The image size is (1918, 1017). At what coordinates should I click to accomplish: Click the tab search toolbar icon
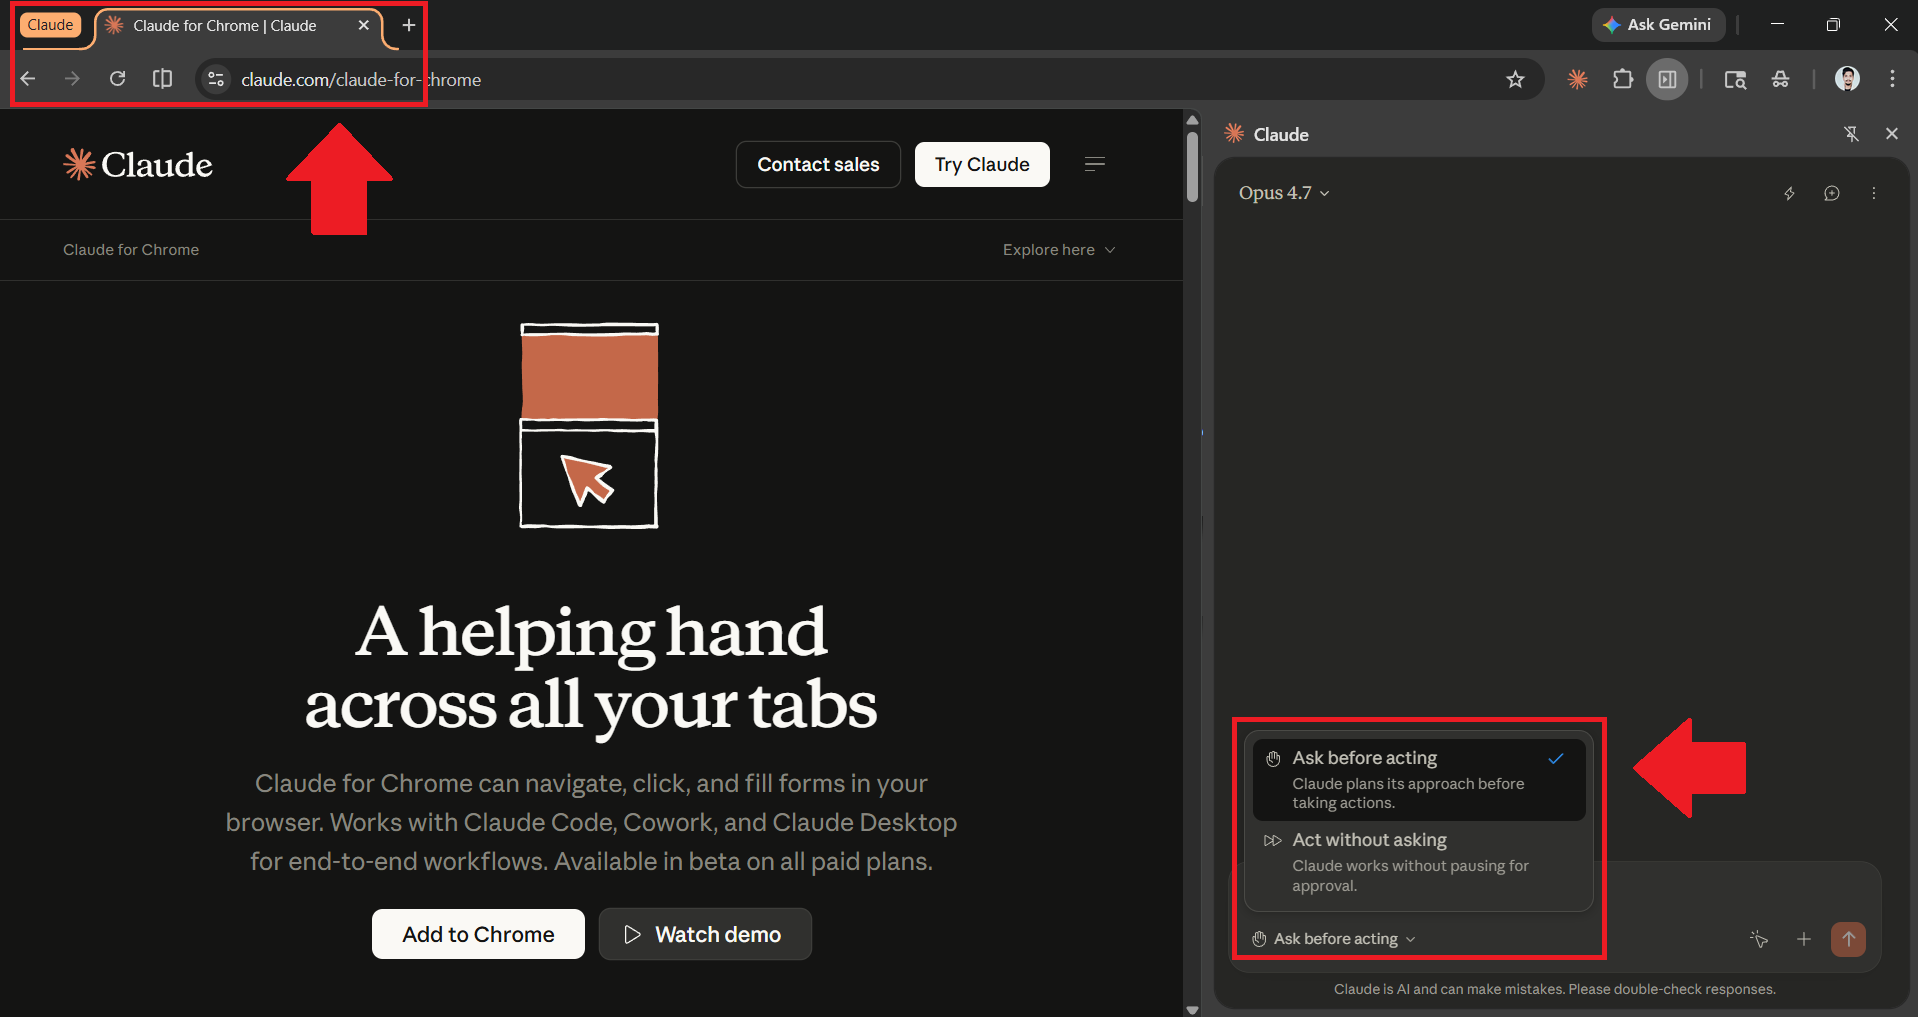click(x=1735, y=79)
